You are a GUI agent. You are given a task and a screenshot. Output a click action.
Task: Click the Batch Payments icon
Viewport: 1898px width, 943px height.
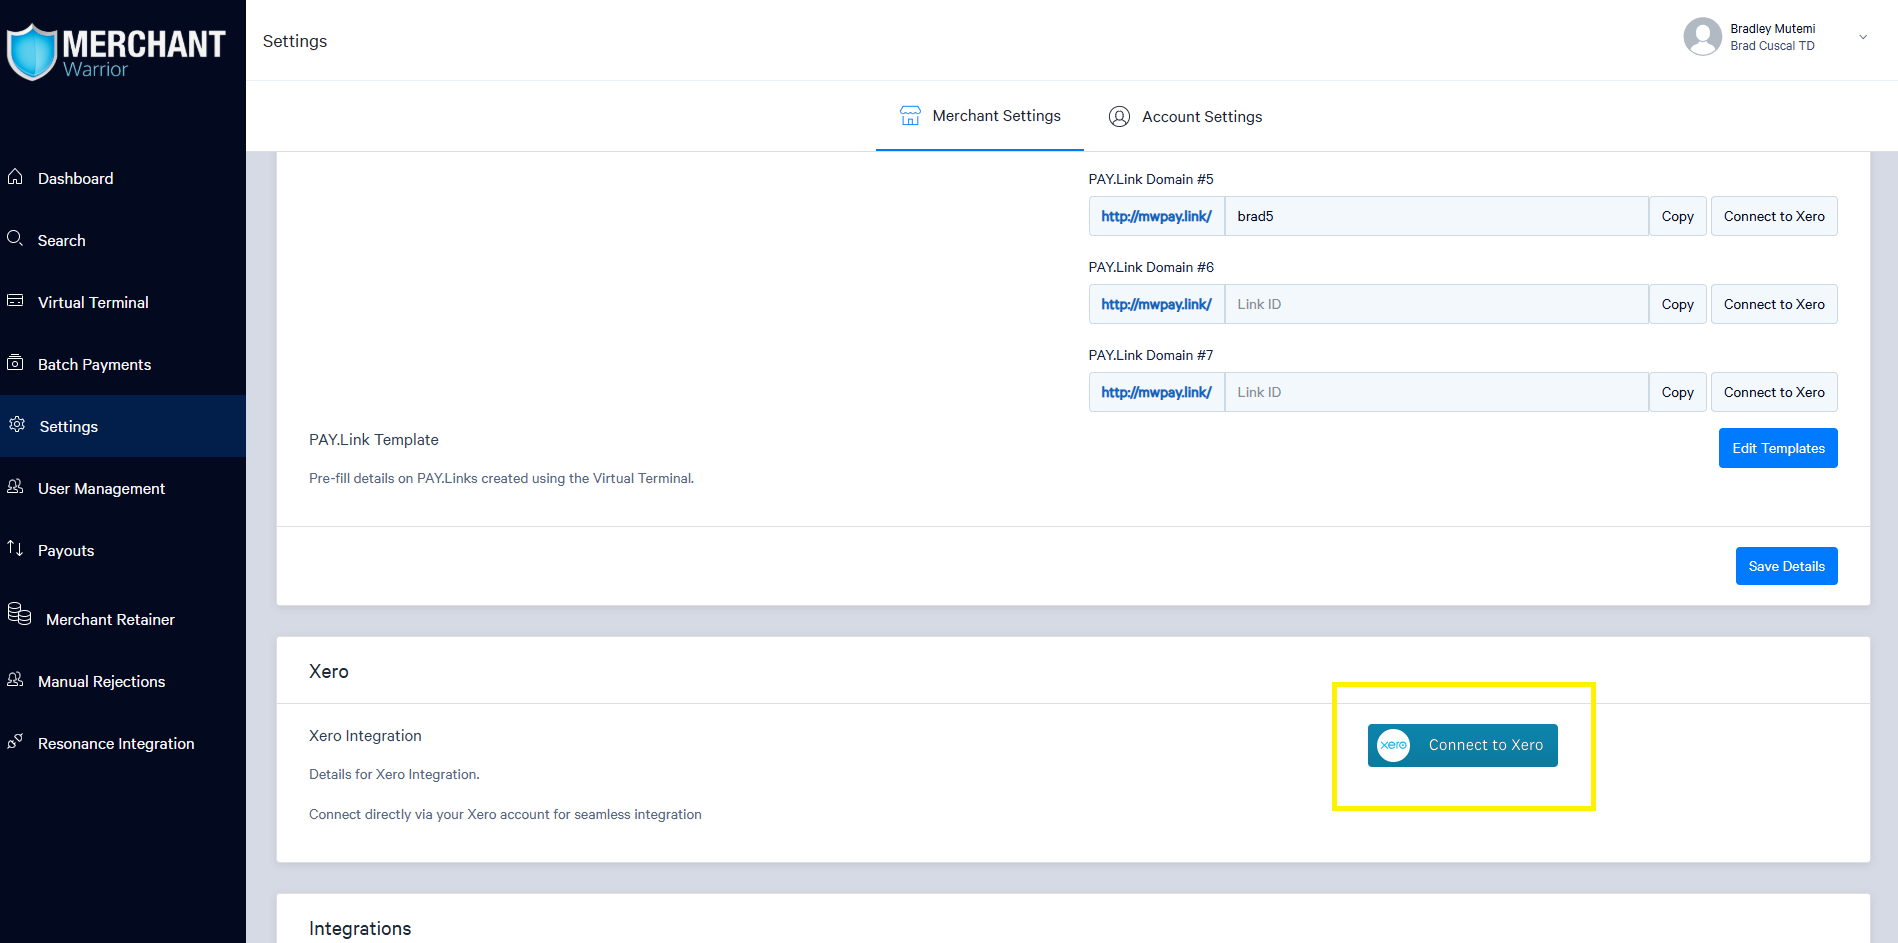(15, 362)
